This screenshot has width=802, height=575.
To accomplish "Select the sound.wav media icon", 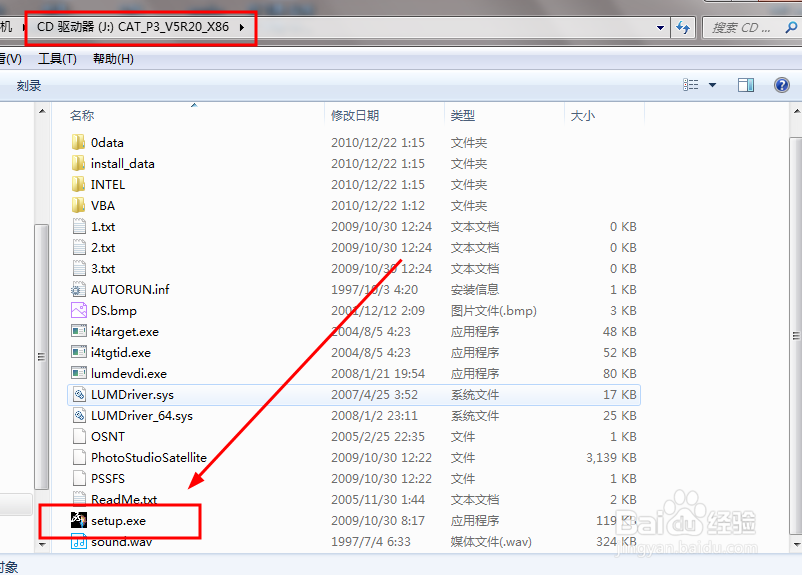I will click(x=79, y=541).
